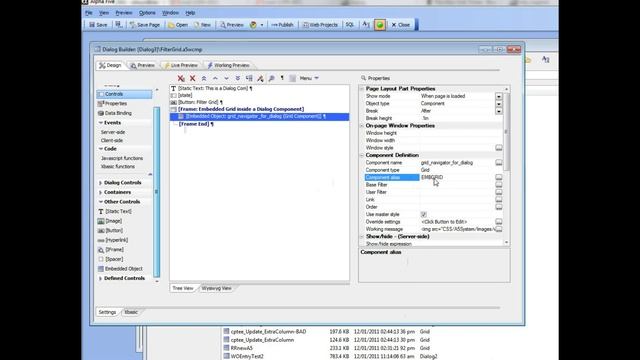640x360 pixels.
Task: Click the binoculars search icon in tree toolbar
Action: tap(271, 78)
